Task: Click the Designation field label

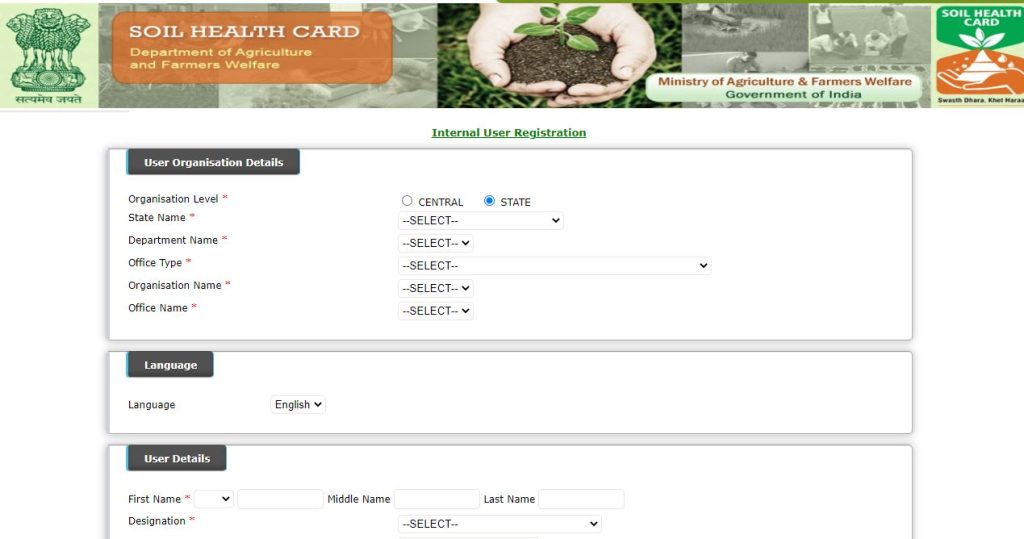Action: [x=157, y=521]
